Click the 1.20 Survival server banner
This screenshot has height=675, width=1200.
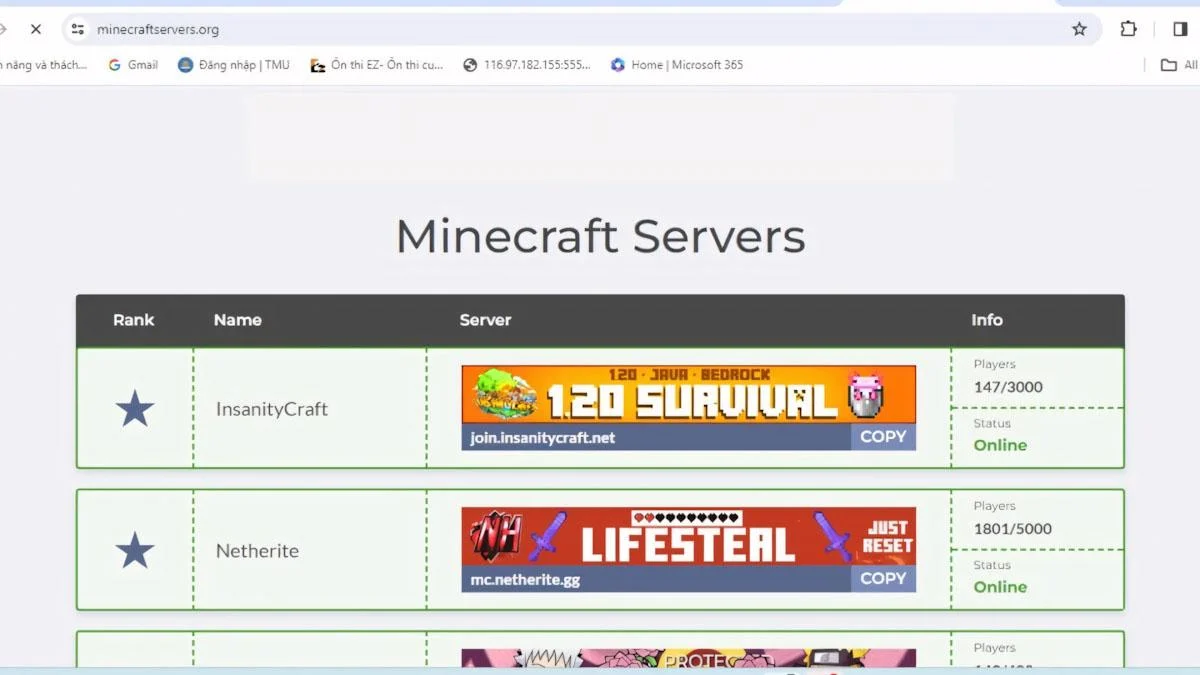tap(688, 394)
